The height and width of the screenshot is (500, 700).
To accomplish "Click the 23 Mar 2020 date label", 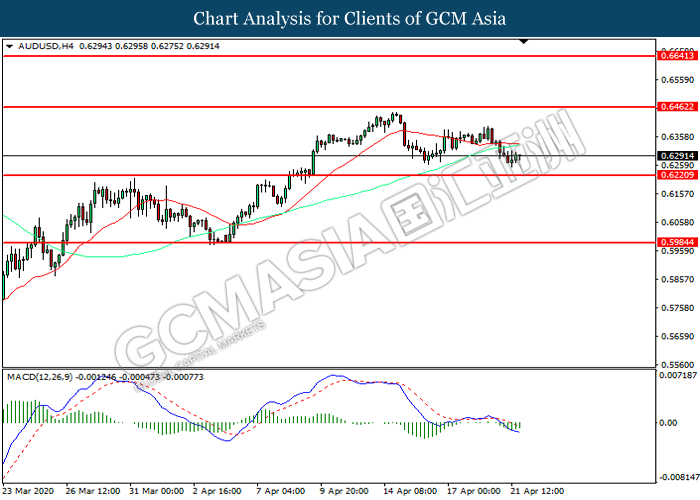I will click(29, 491).
